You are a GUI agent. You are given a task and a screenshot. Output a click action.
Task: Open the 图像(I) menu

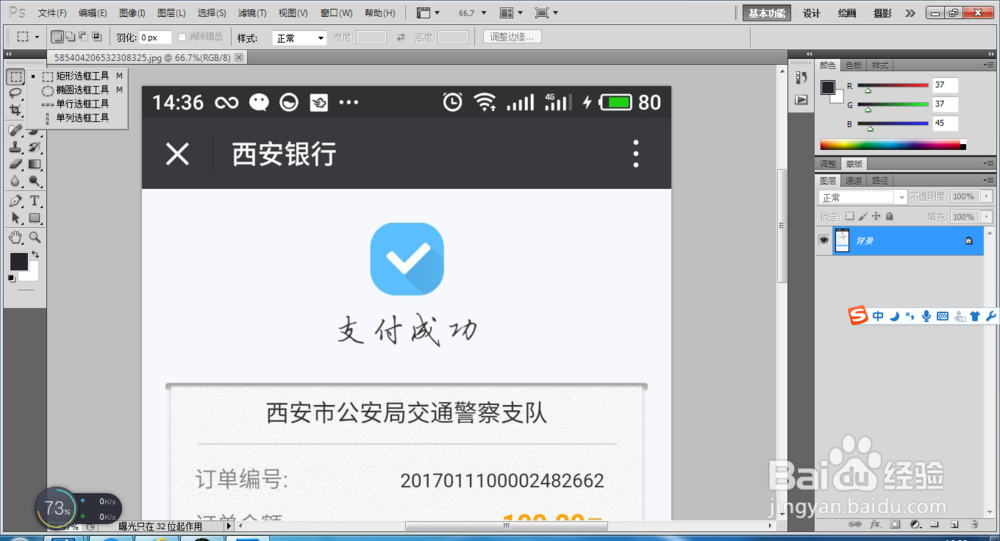132,13
